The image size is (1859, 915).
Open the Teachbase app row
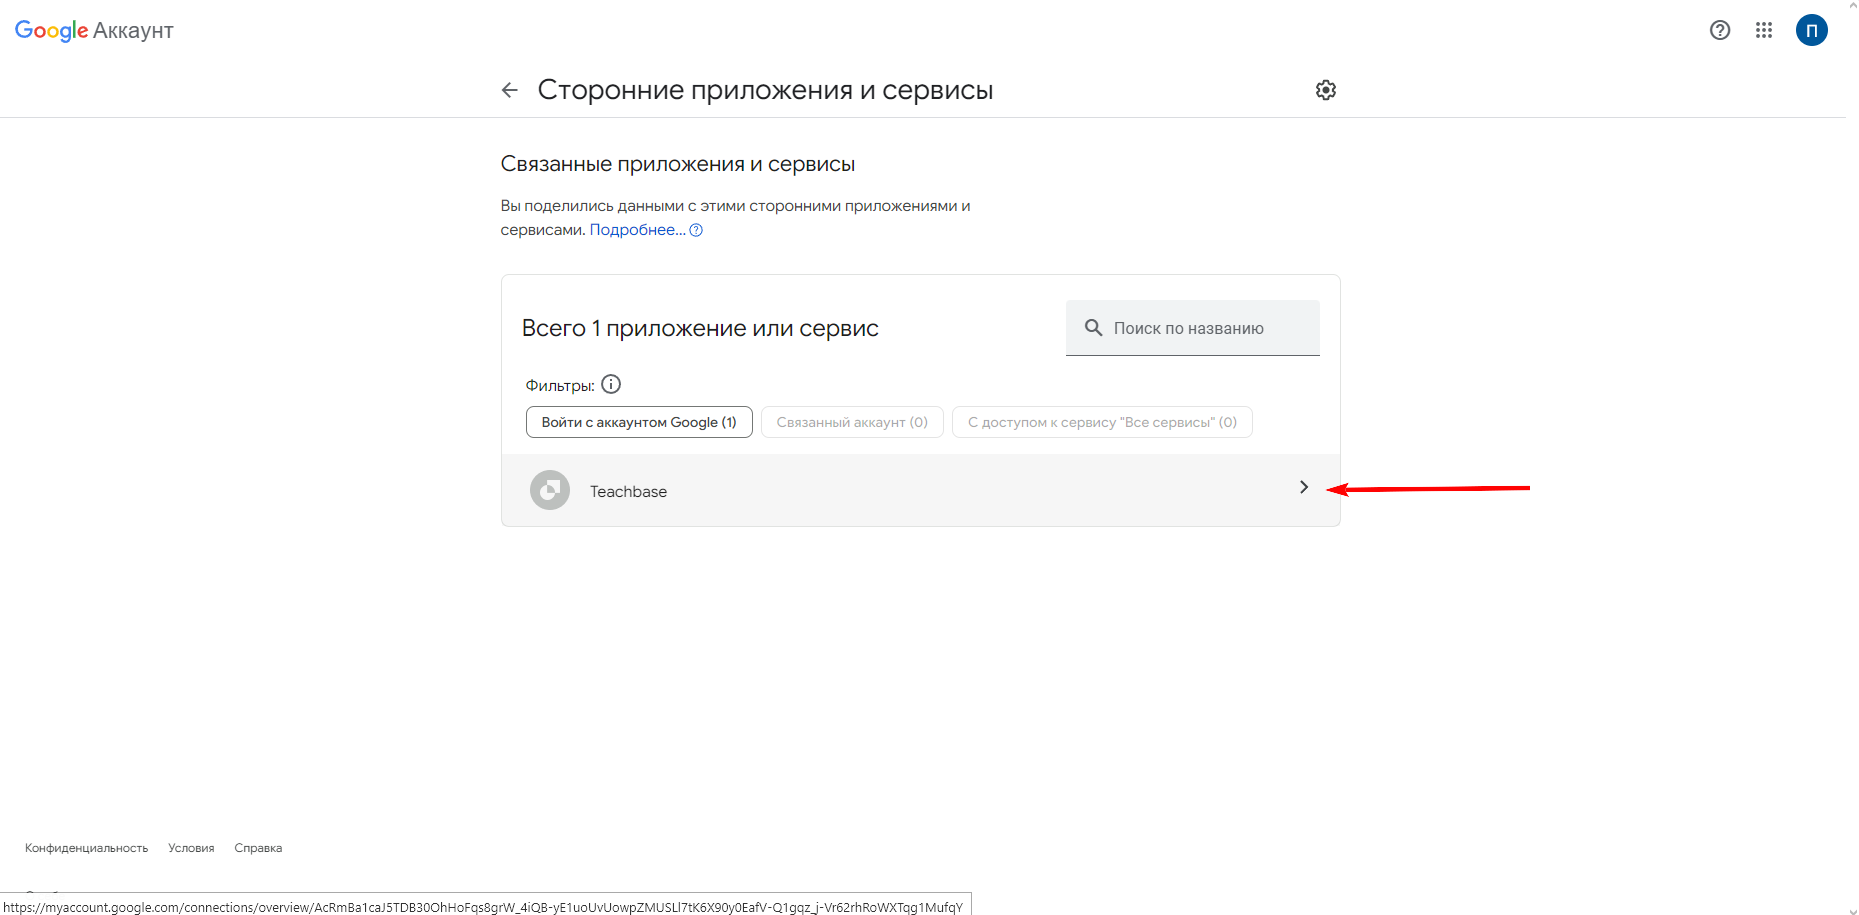coord(920,490)
